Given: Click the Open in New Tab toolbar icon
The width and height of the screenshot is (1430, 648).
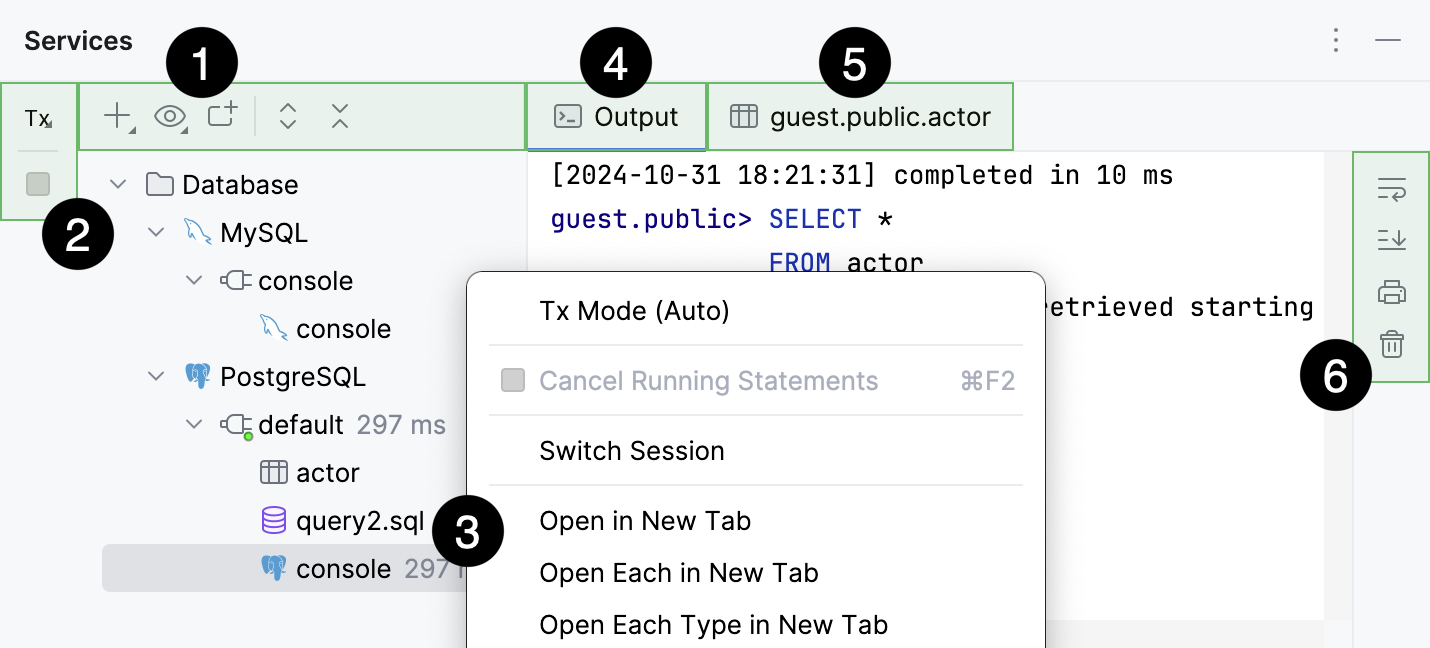Looking at the screenshot, I should 222,116.
